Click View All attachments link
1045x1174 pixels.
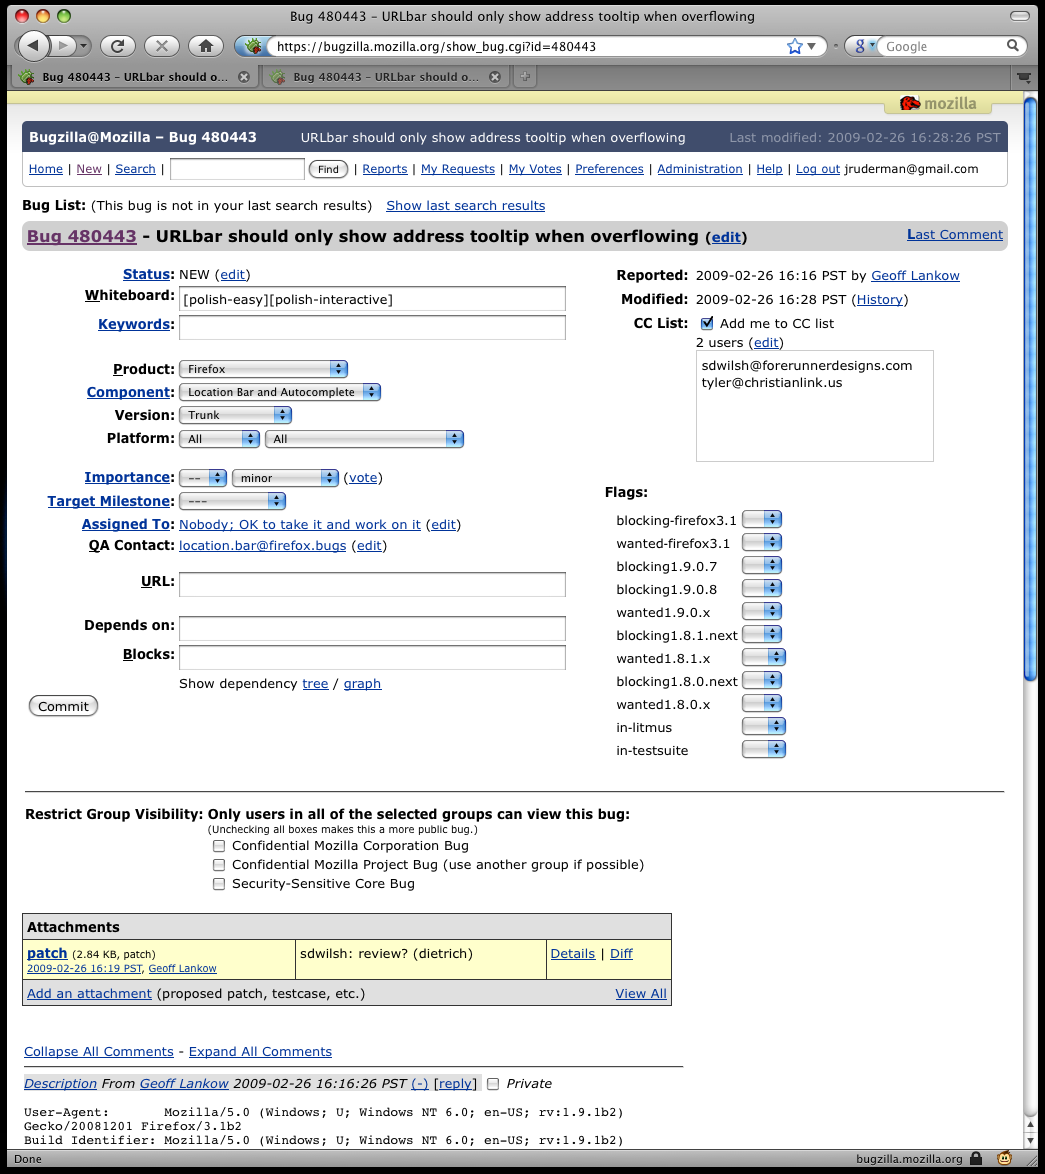point(641,994)
